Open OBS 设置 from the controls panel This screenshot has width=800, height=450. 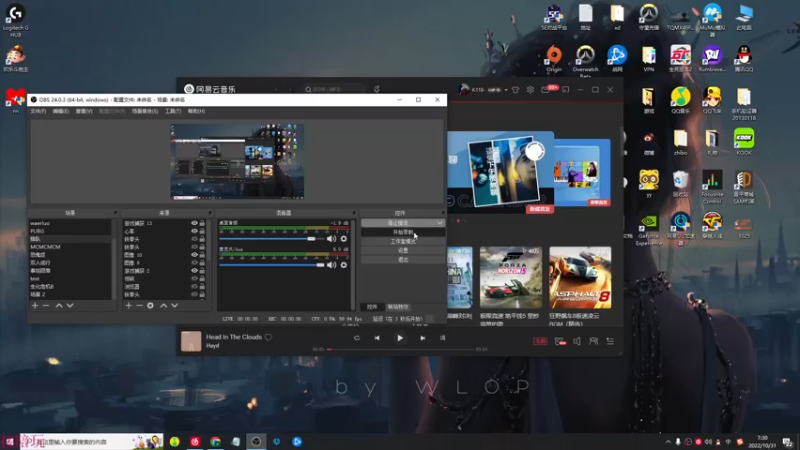click(403, 251)
